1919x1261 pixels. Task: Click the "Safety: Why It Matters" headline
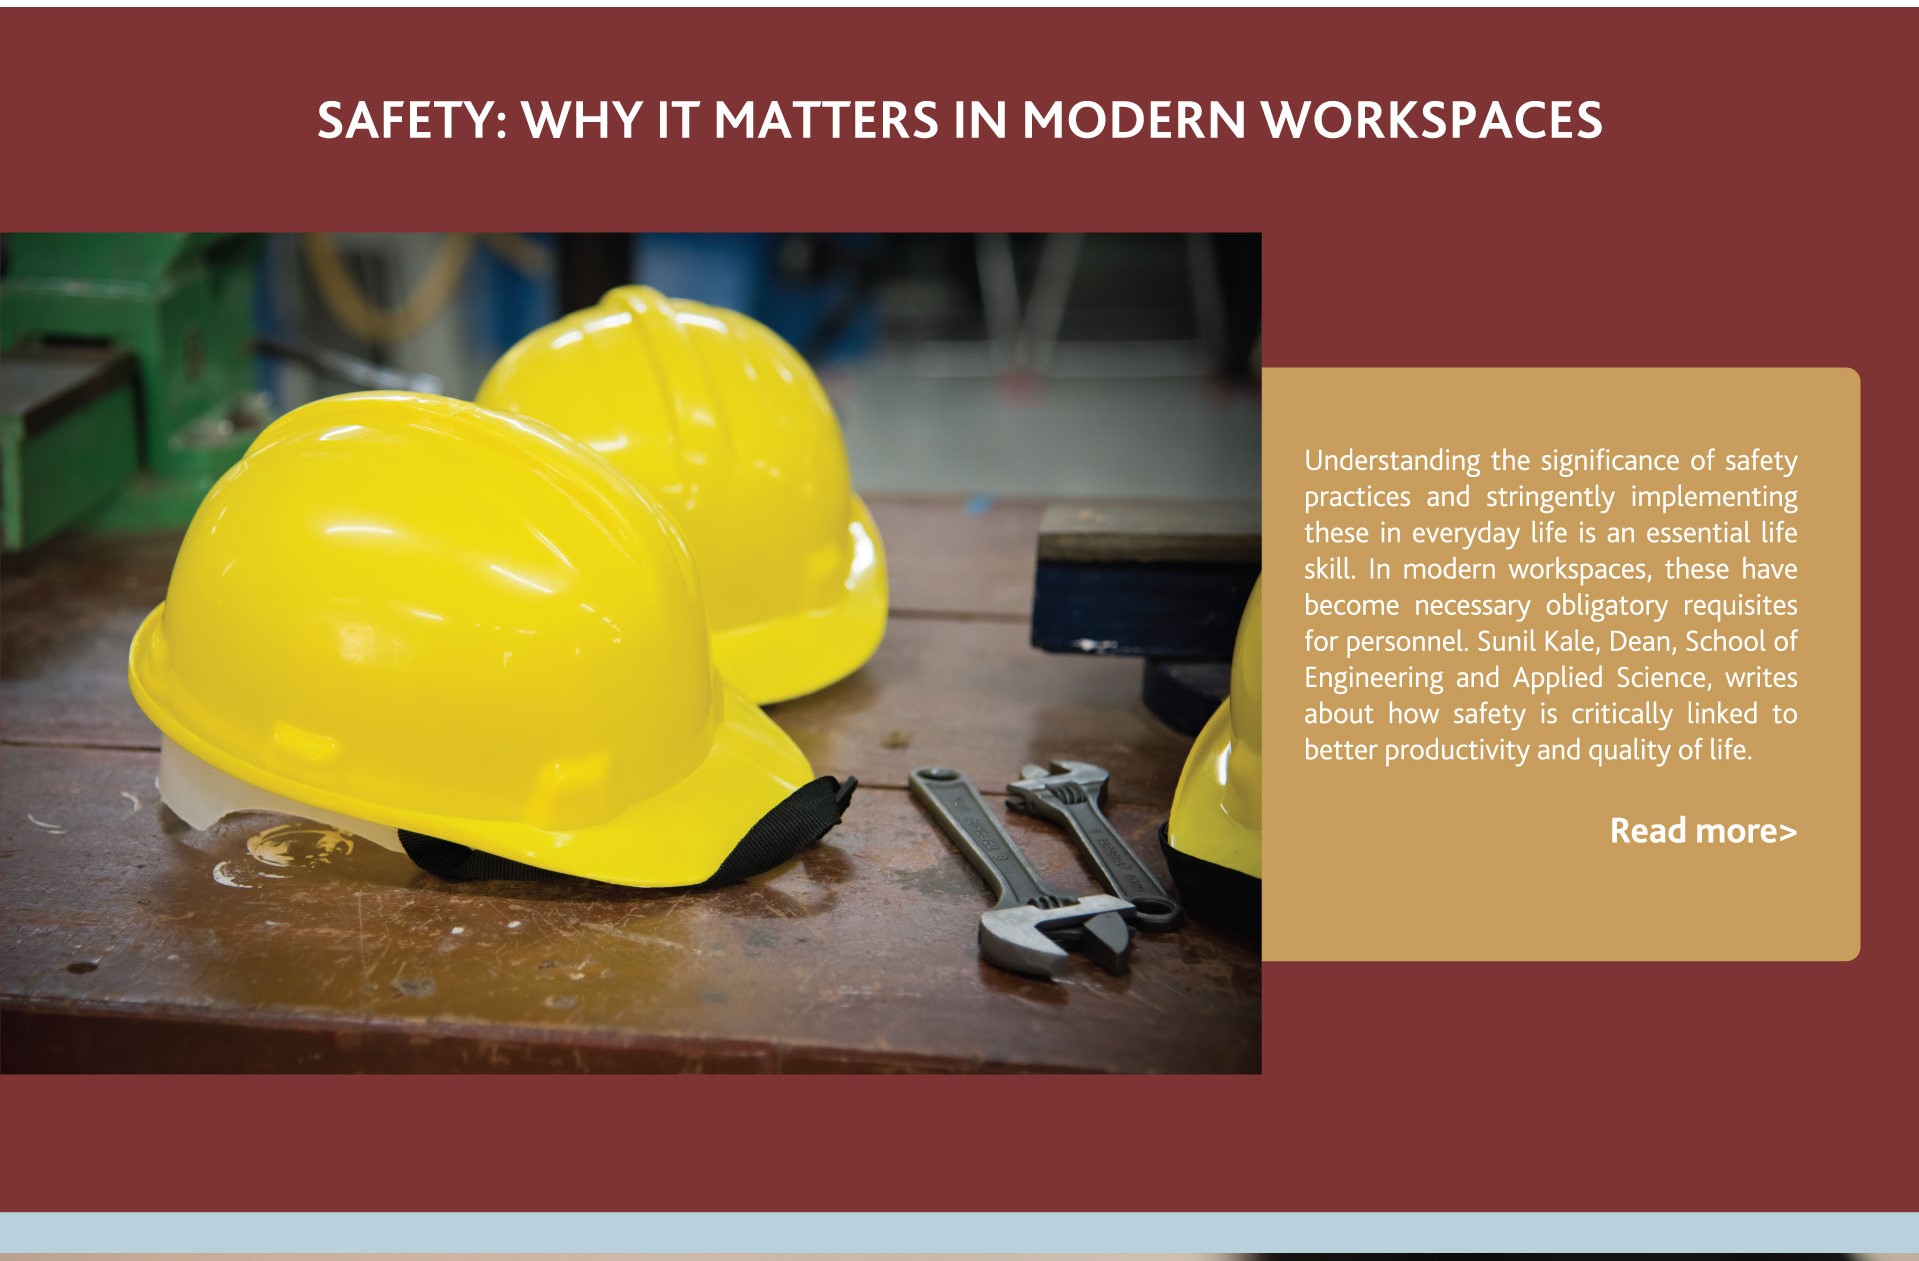(x=959, y=120)
